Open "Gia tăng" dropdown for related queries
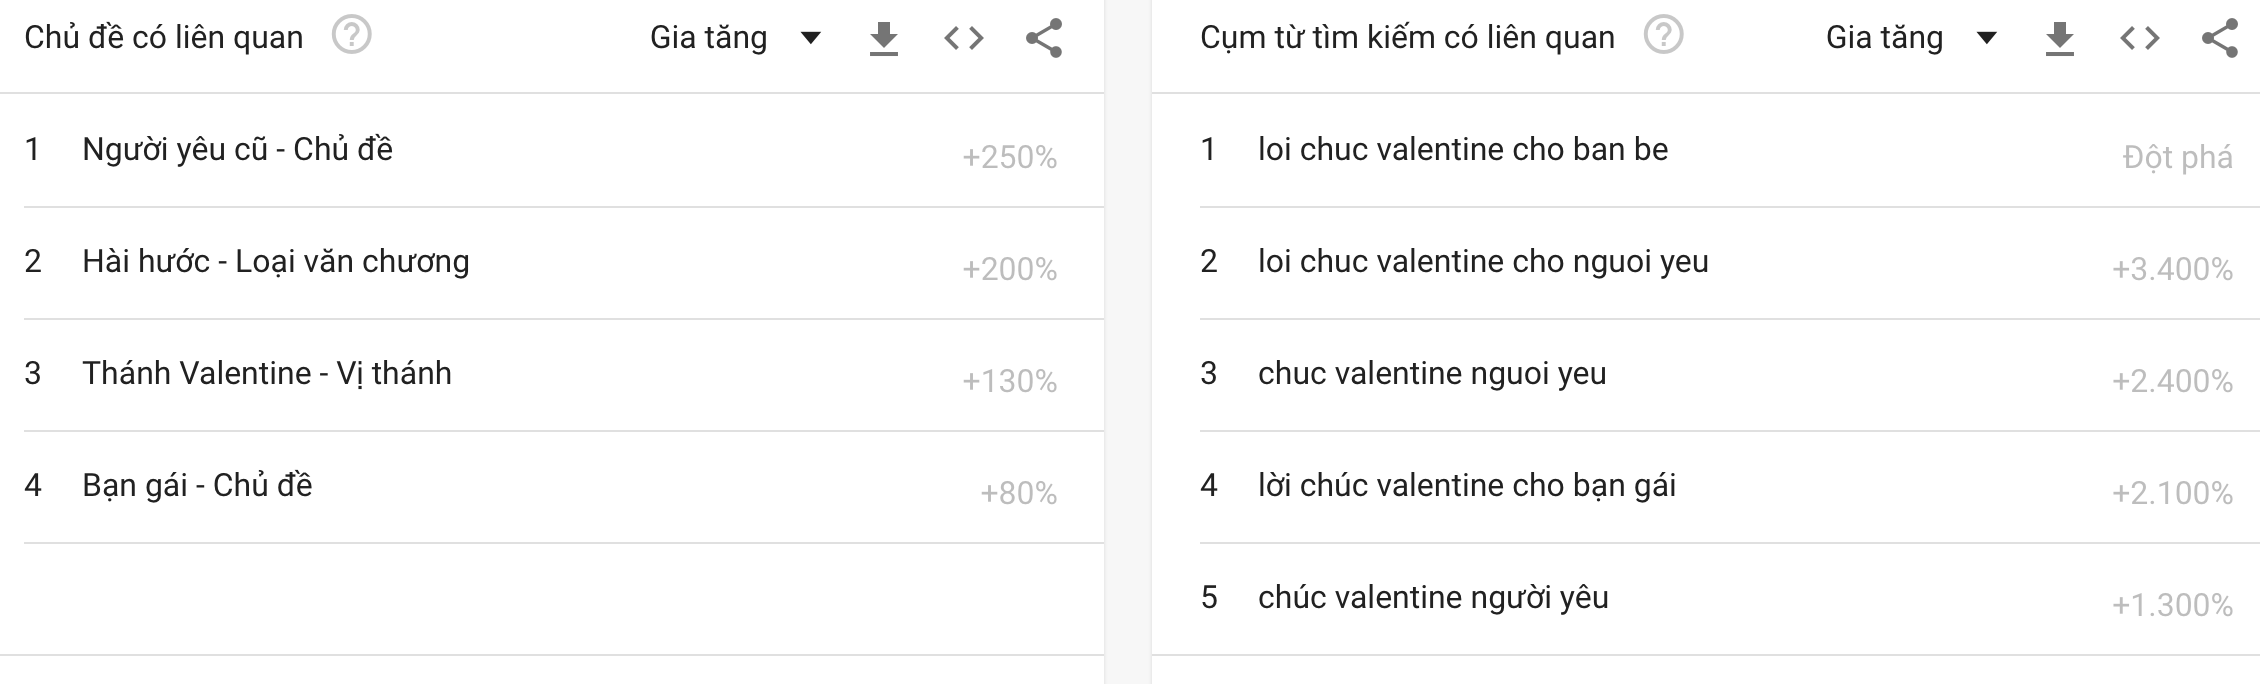 (x=1911, y=38)
